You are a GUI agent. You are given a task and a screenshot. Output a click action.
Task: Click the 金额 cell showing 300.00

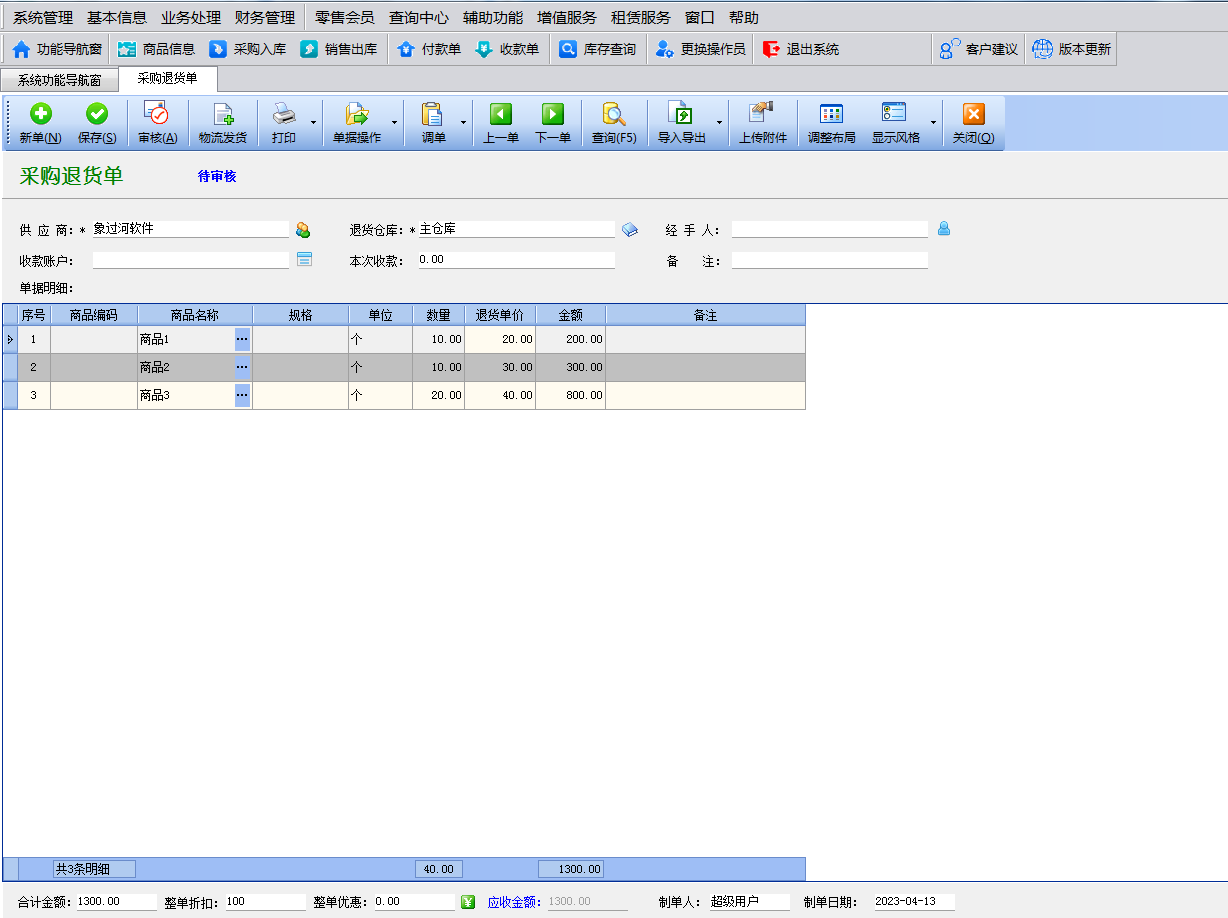coord(570,367)
